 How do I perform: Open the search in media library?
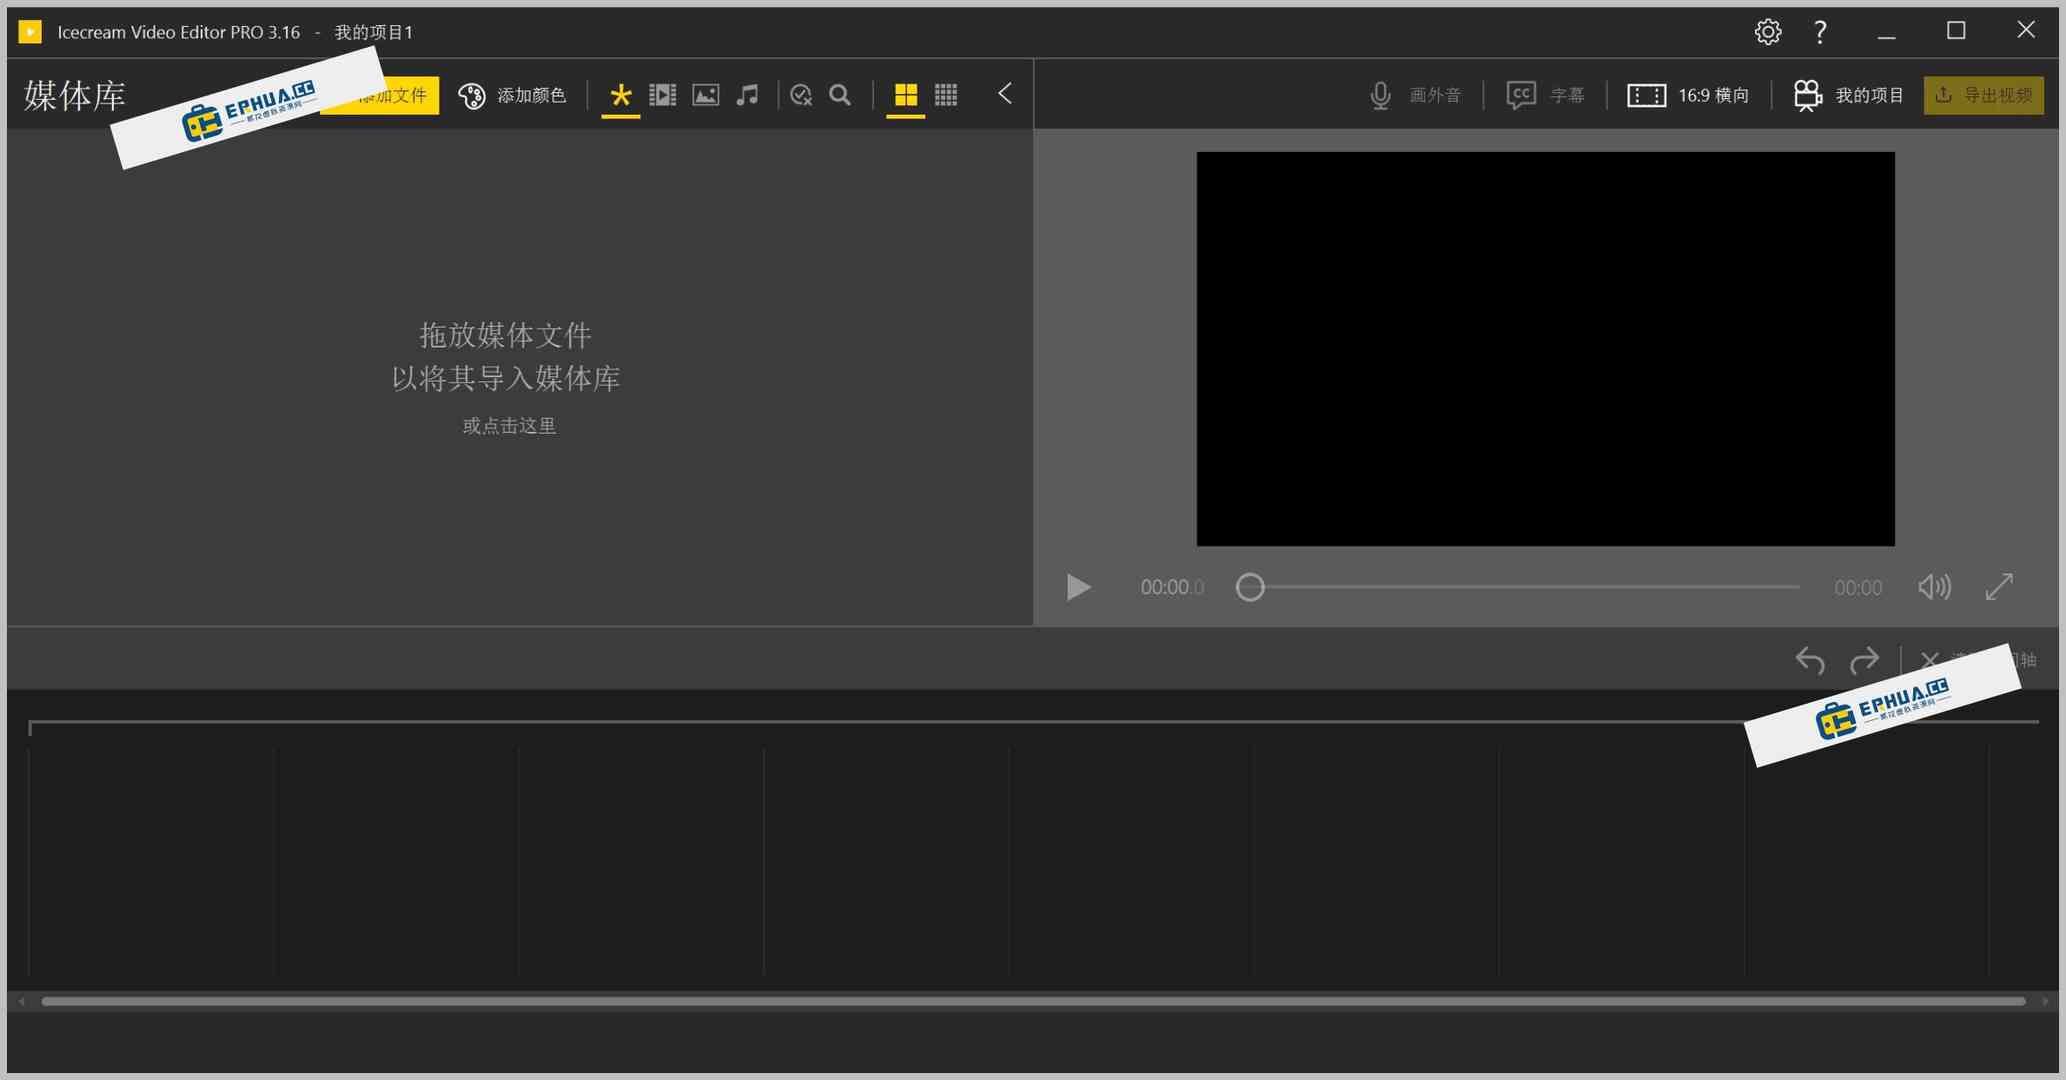840,94
